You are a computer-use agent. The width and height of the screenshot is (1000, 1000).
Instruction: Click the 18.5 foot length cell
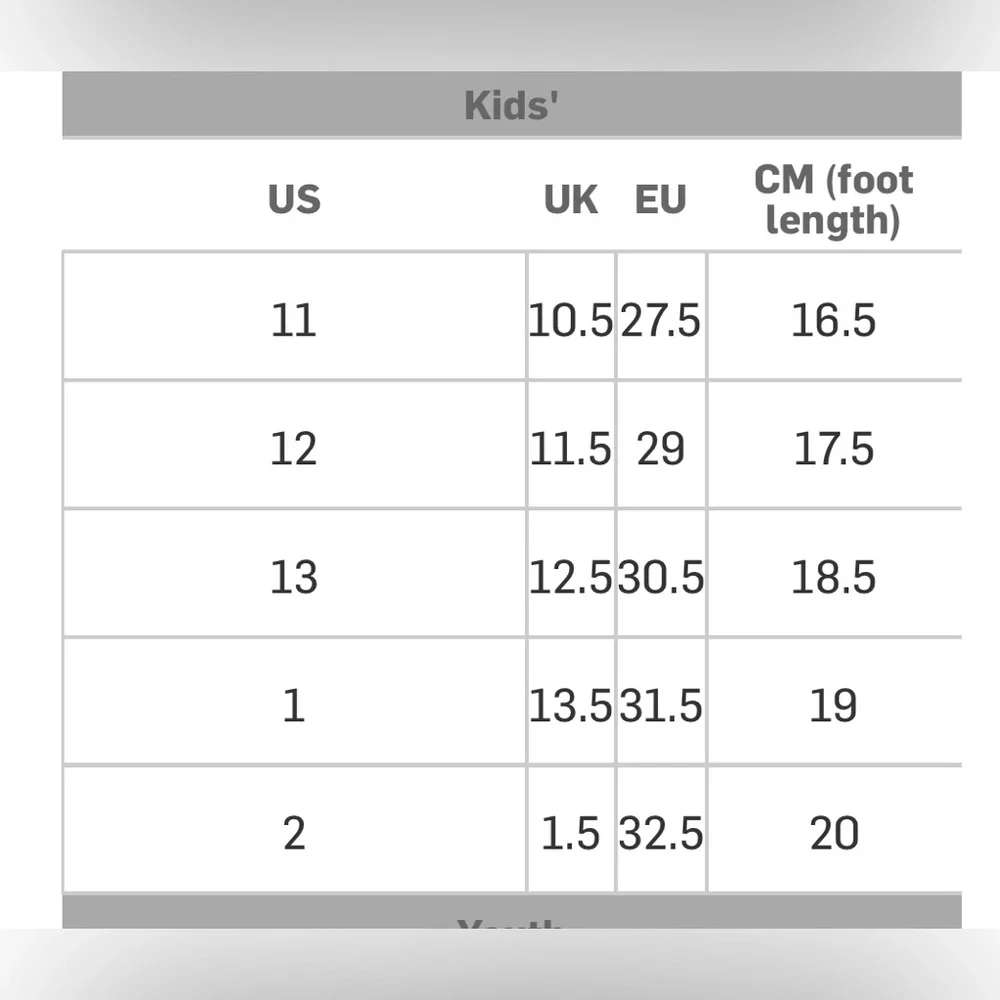click(833, 577)
